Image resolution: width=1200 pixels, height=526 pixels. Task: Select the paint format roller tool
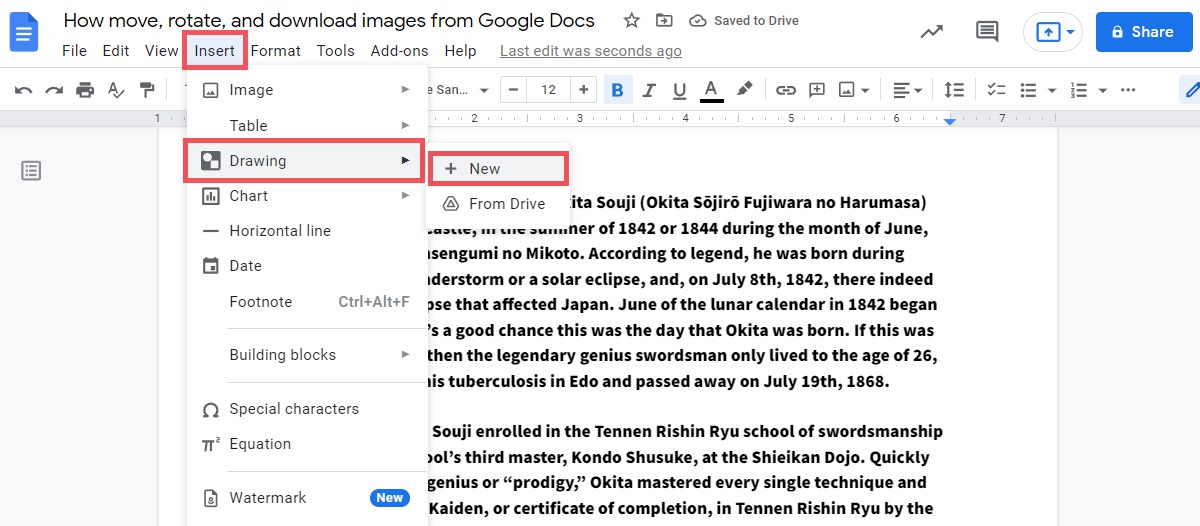coord(147,90)
